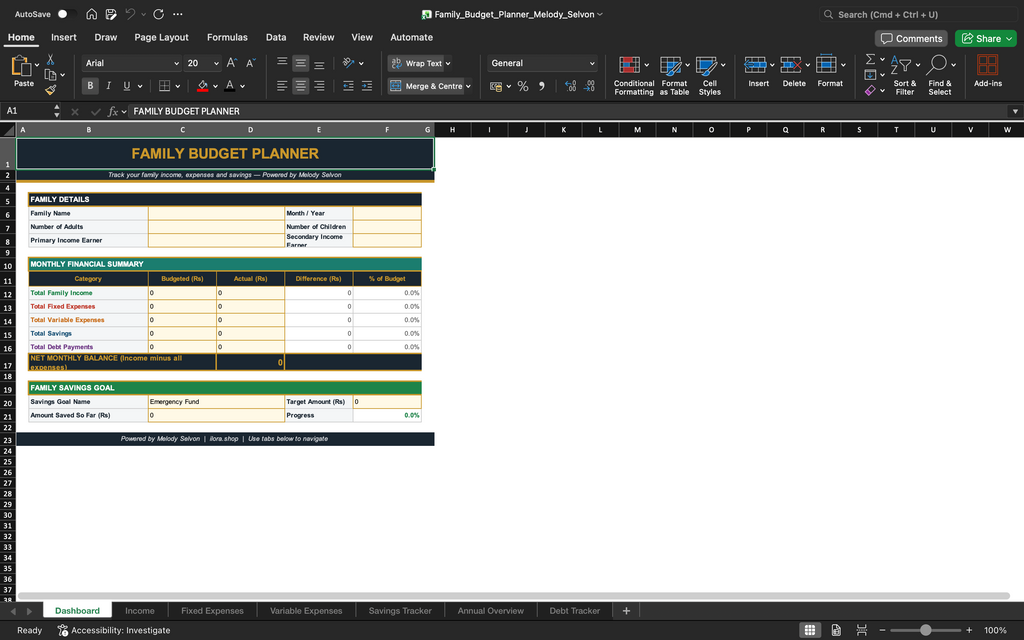
Task: Click the Cut scissors icon
Action: click(x=50, y=59)
